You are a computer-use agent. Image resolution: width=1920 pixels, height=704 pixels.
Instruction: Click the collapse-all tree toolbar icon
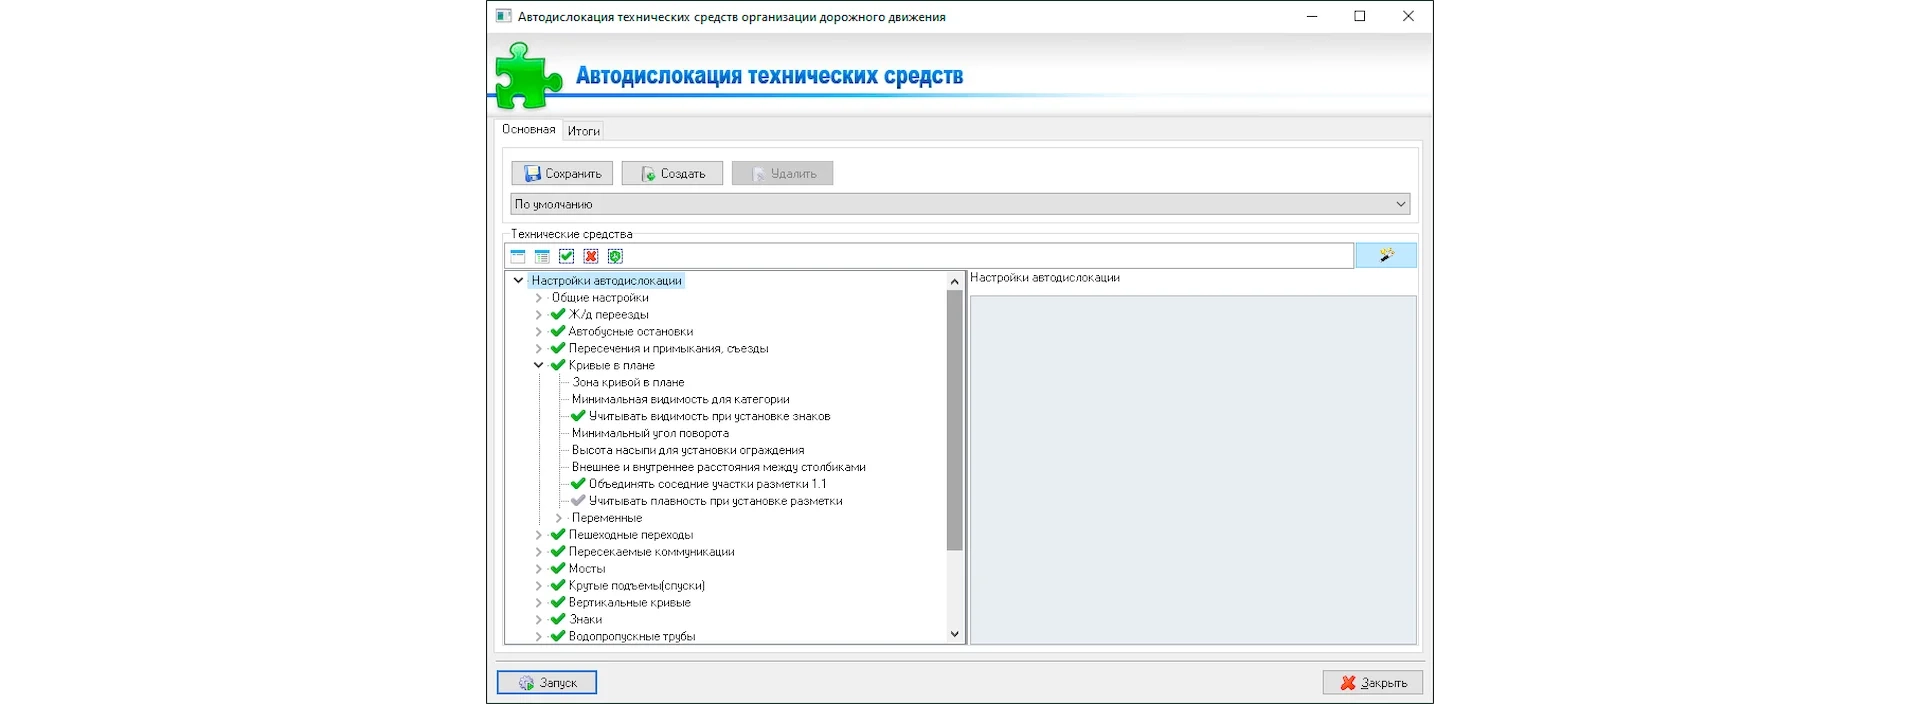click(x=518, y=257)
